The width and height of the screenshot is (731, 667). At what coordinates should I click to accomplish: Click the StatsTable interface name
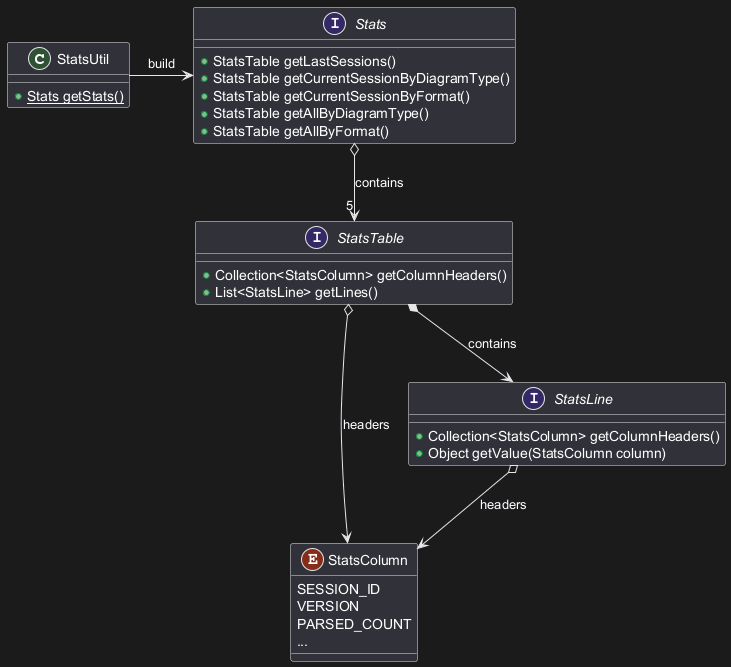coord(370,238)
